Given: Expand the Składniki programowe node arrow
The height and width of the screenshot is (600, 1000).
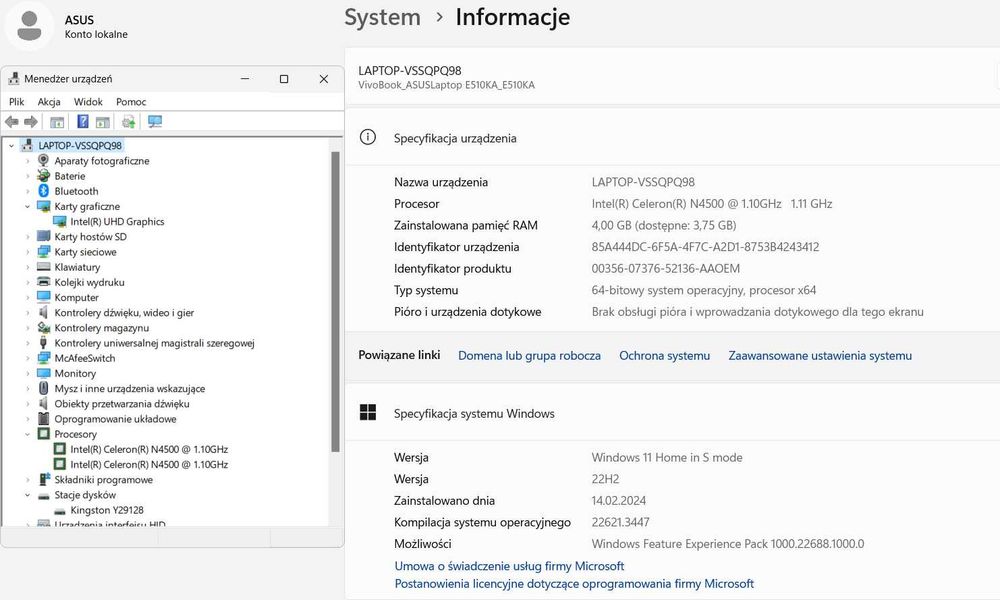Looking at the screenshot, I should coord(27,479).
